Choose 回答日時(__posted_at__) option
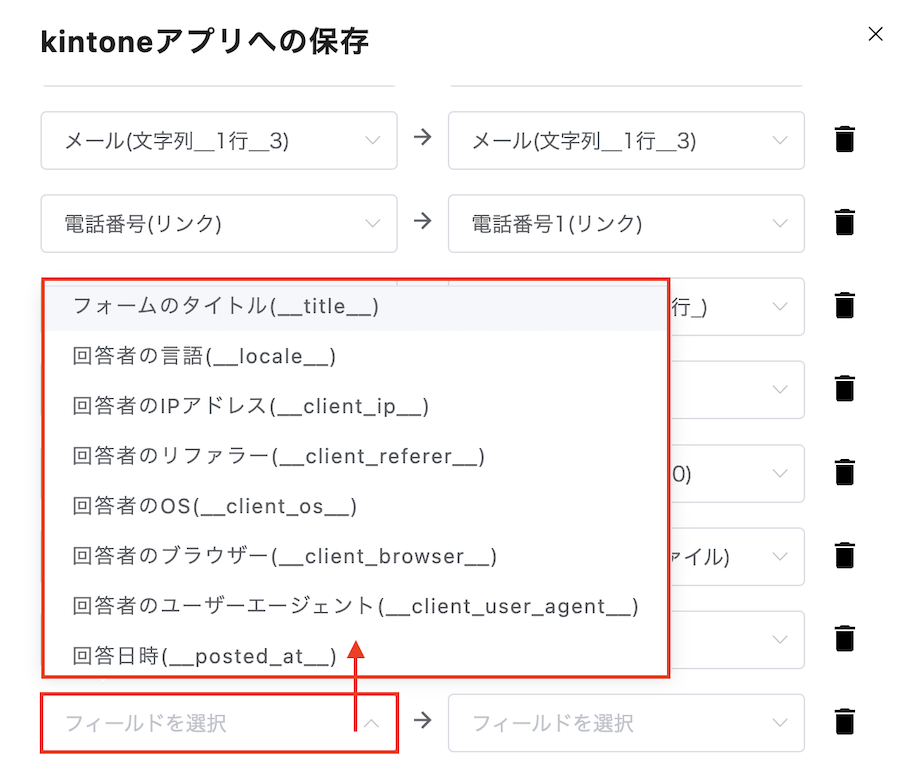 click(356, 654)
